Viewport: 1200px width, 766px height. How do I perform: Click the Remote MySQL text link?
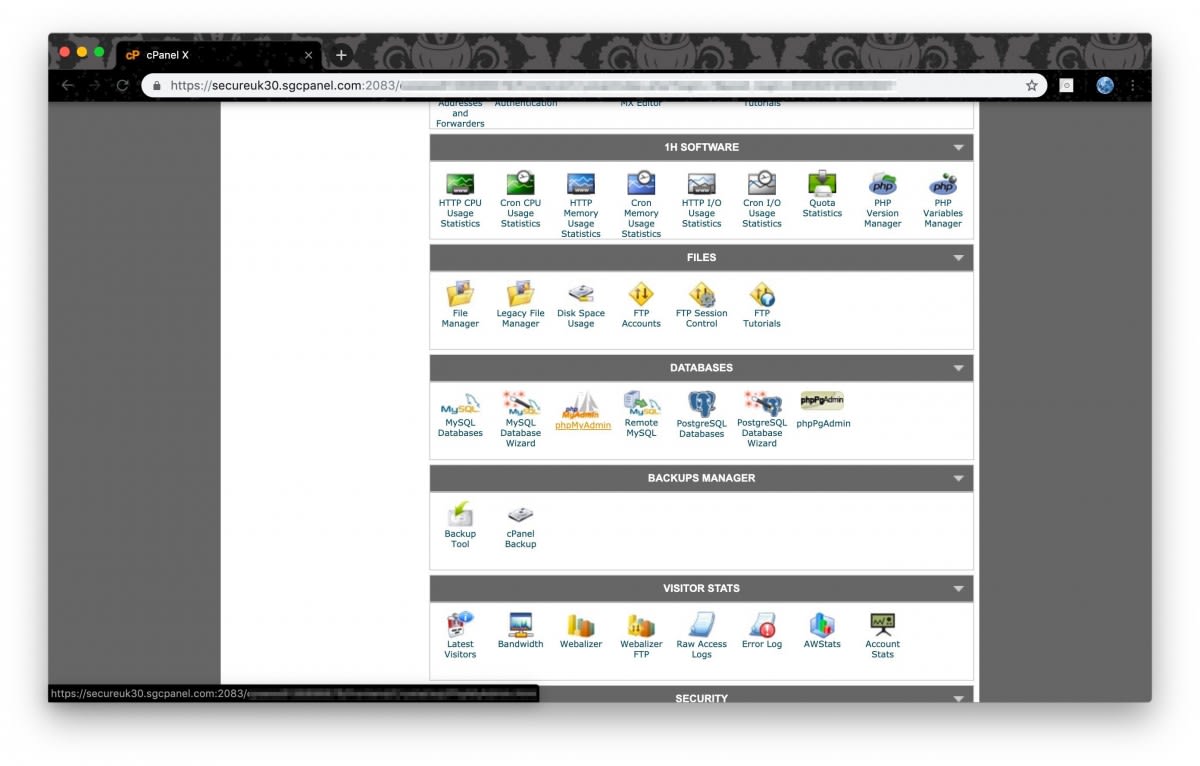pyautogui.click(x=641, y=428)
